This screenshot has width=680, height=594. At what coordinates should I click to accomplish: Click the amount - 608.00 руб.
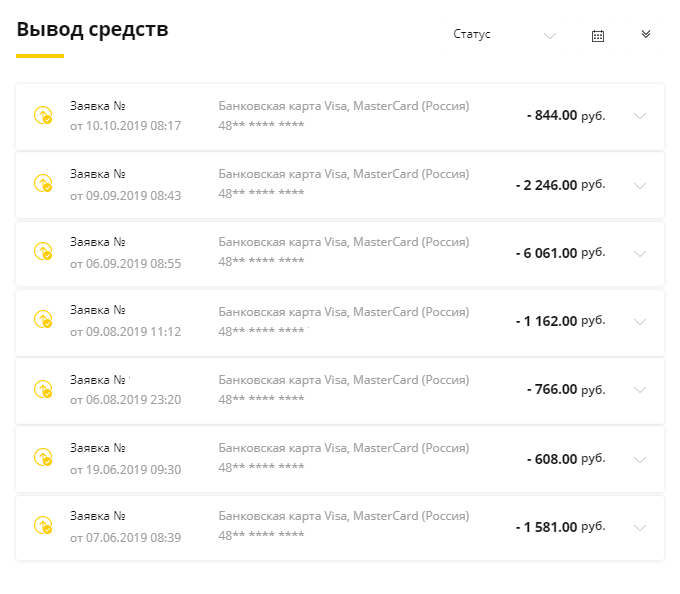566,459
